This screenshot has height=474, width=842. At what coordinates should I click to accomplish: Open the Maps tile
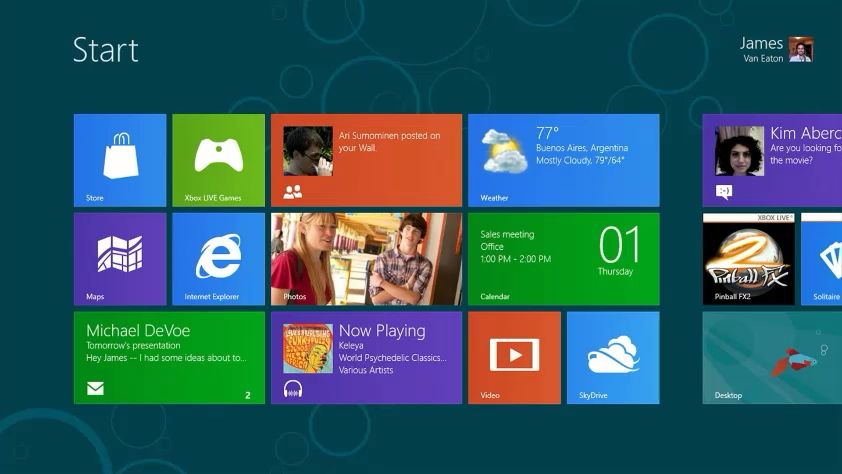click(120, 259)
